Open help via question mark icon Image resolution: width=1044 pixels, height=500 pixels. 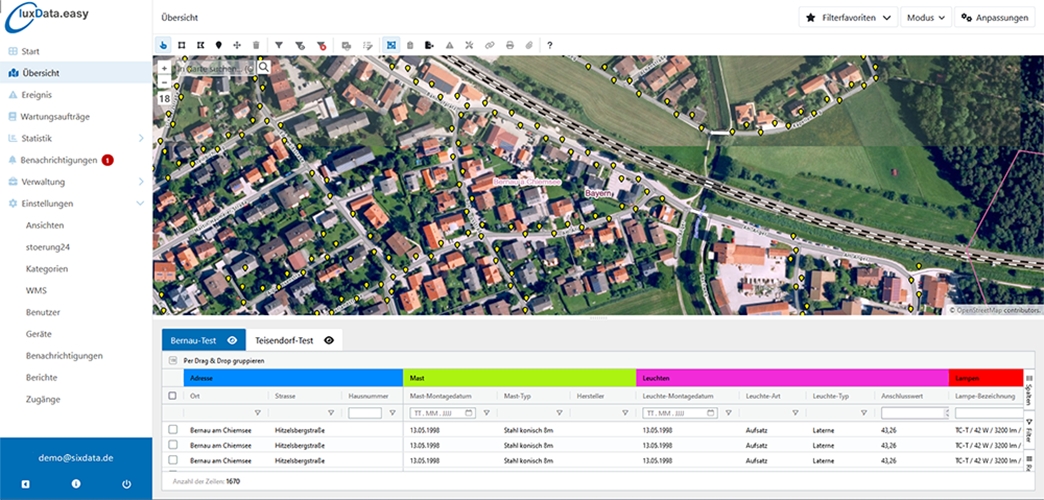[549, 45]
